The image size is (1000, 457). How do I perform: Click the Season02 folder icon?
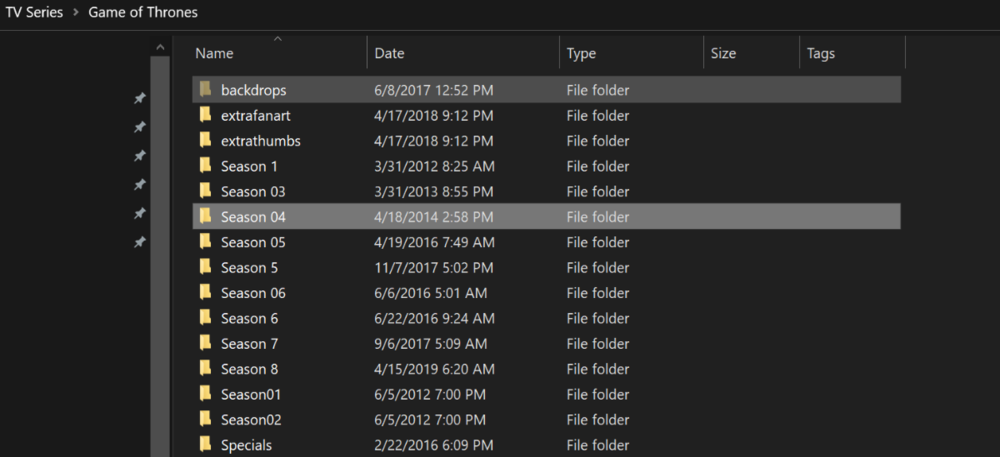click(205, 420)
